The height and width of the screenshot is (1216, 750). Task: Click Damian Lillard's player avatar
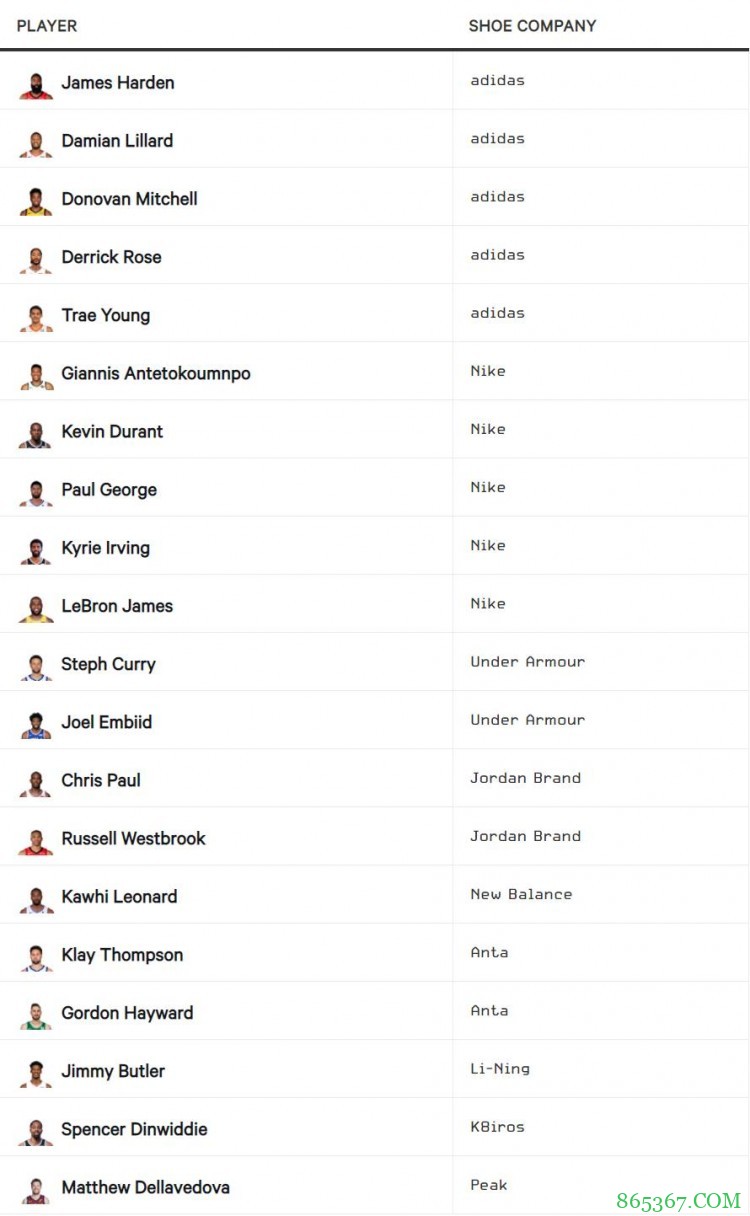point(36,142)
